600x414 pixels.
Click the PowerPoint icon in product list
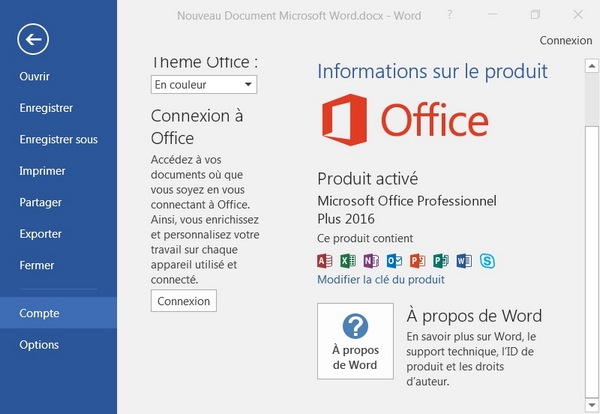tap(417, 261)
